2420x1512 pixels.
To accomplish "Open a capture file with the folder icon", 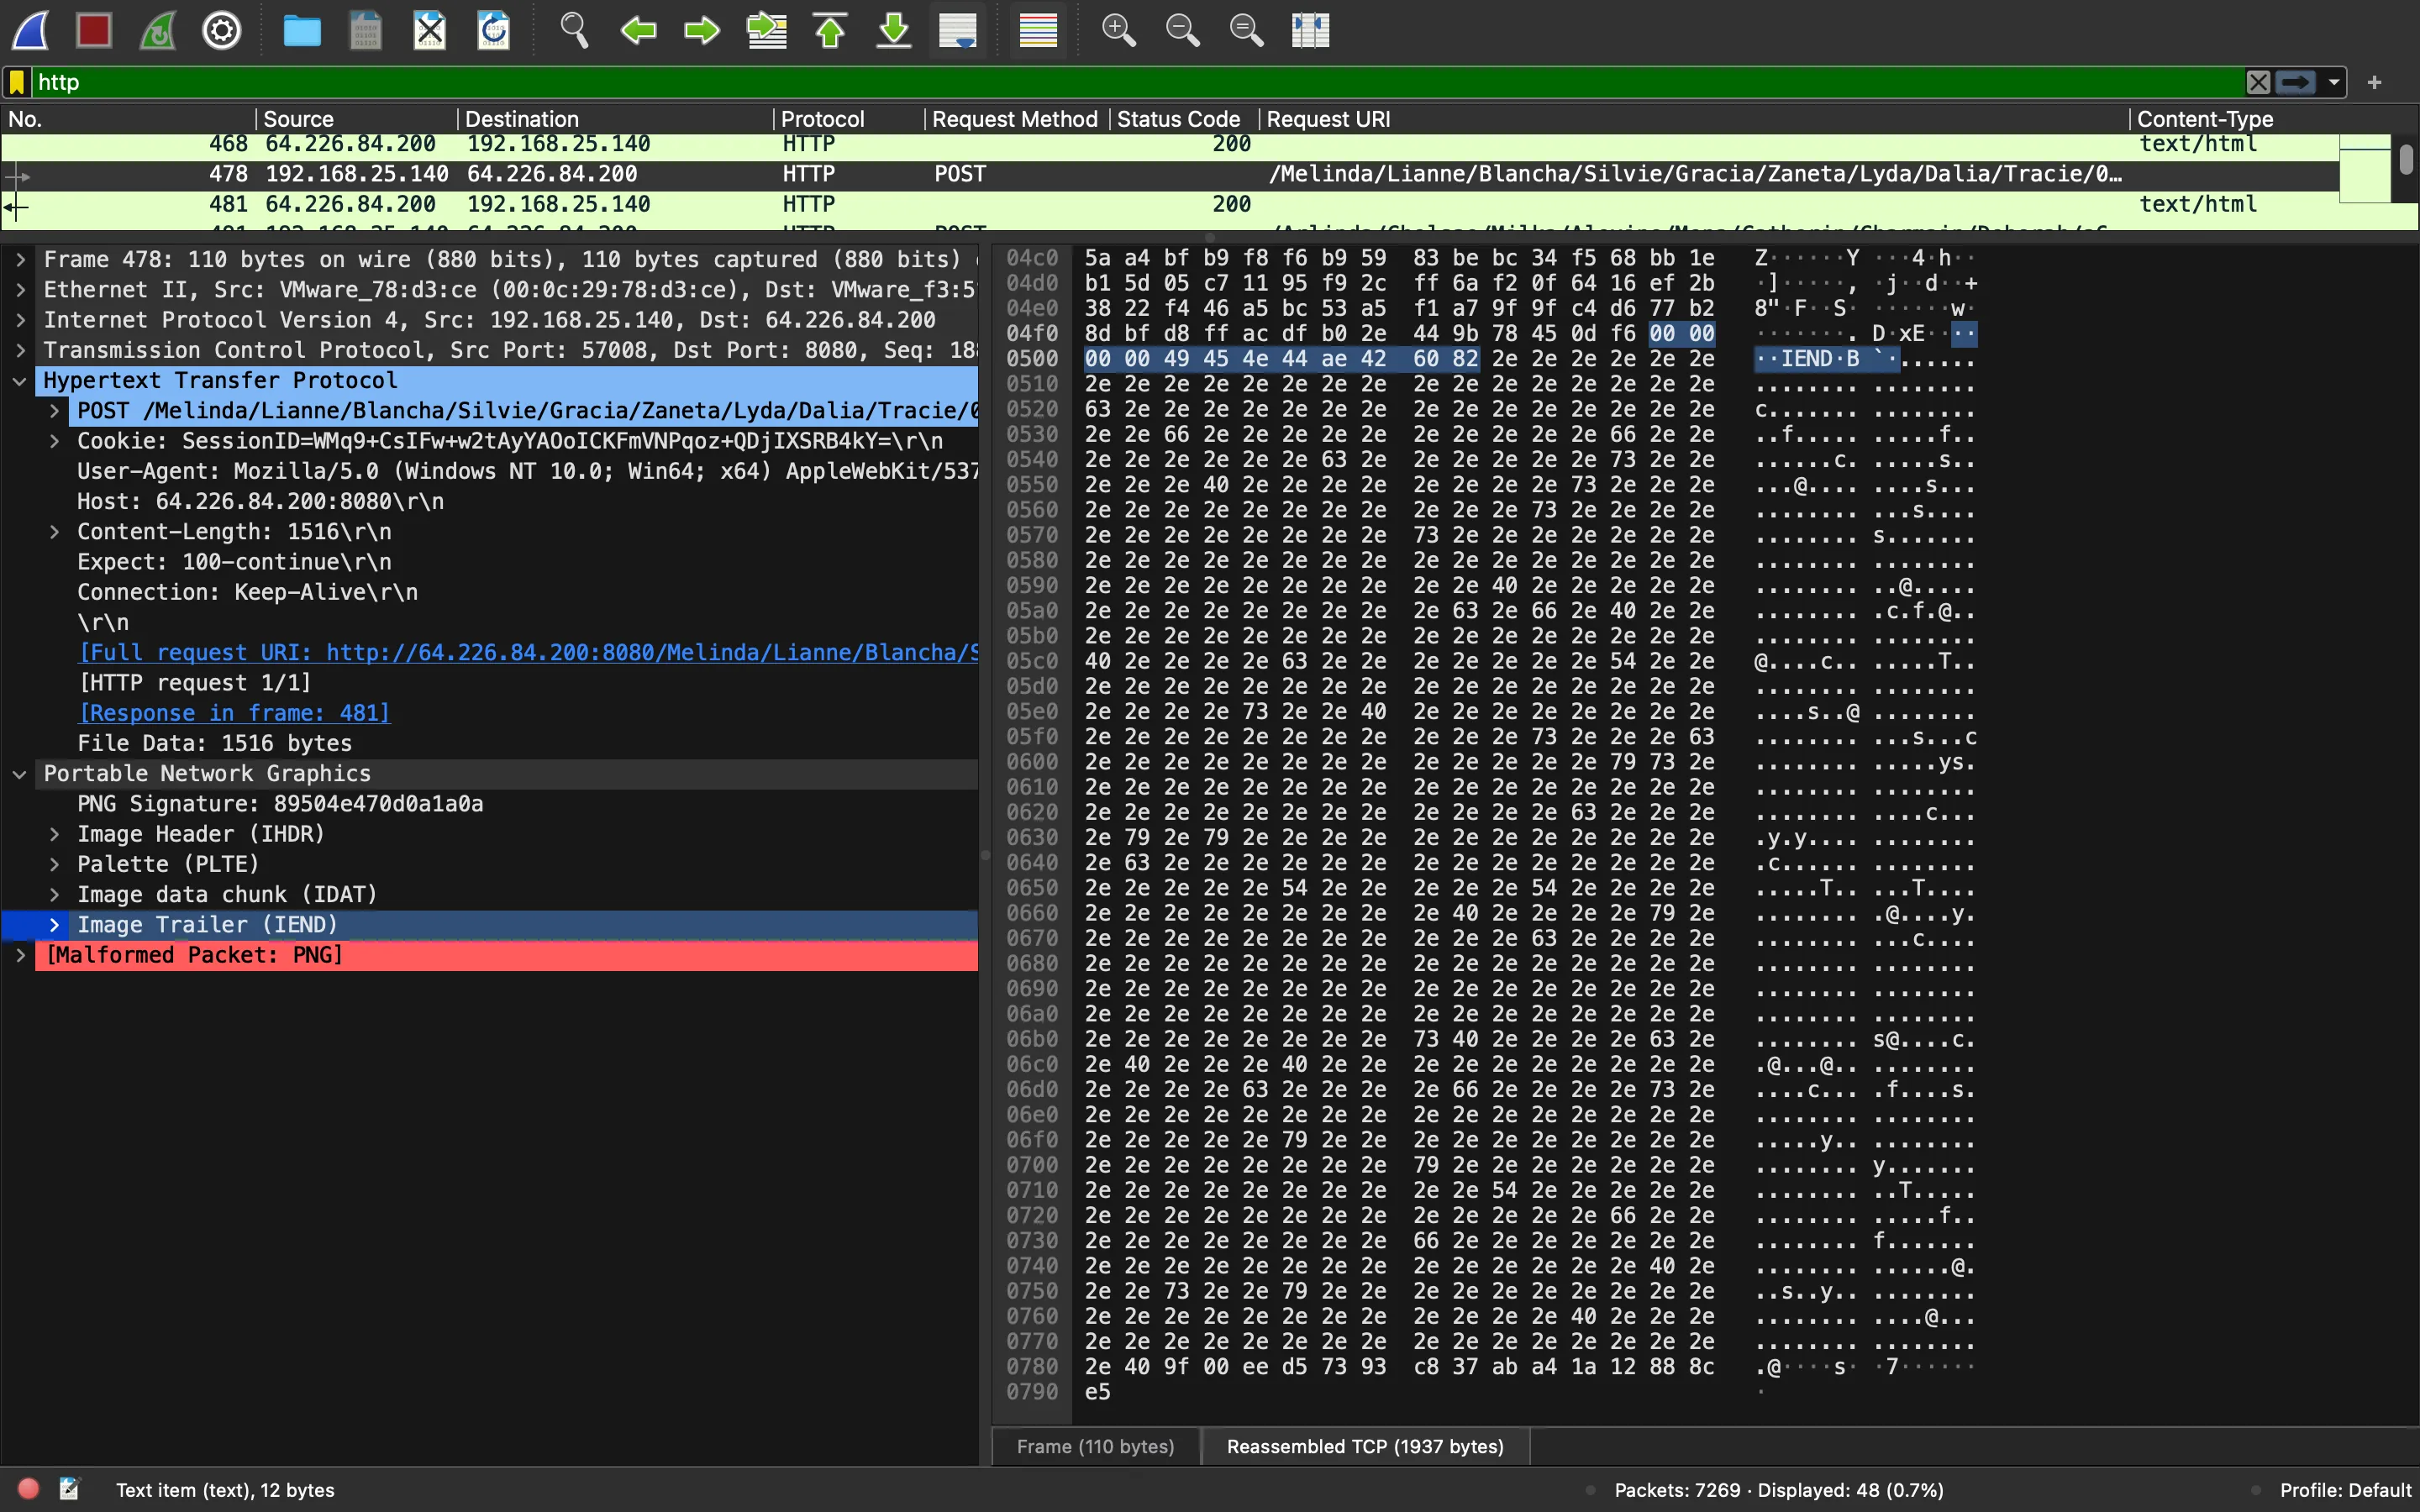I will coord(301,30).
